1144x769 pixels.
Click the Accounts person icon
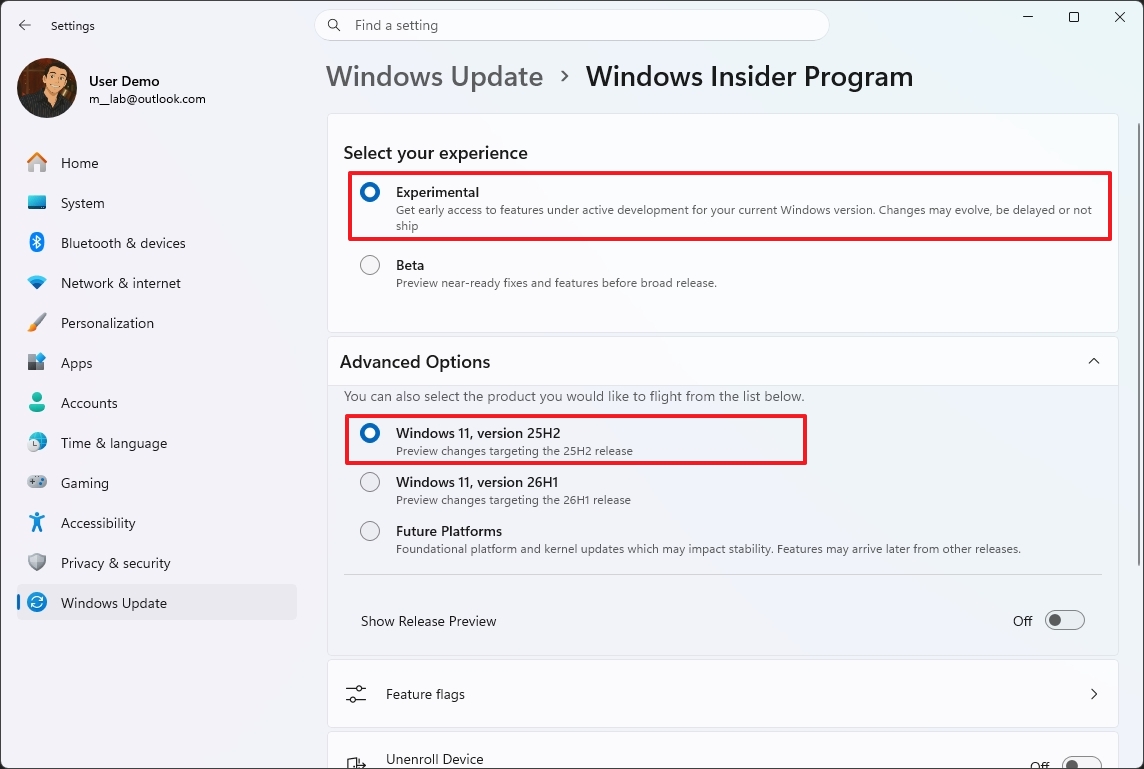36,402
